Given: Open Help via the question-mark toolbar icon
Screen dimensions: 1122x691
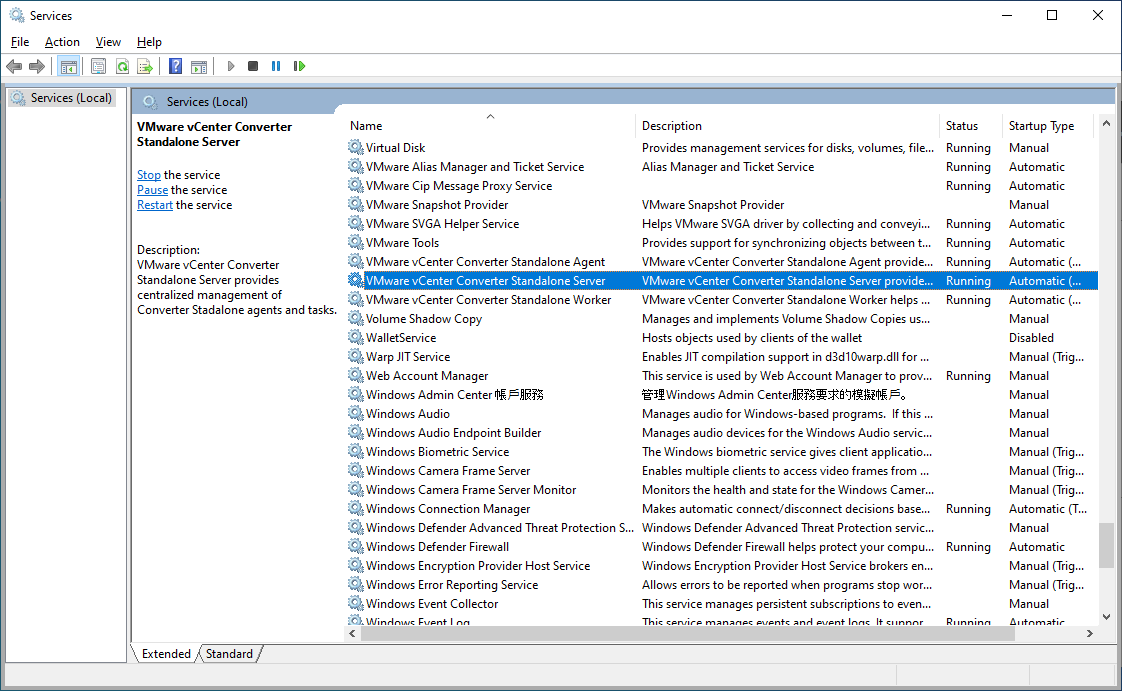Looking at the screenshot, I should [x=175, y=67].
